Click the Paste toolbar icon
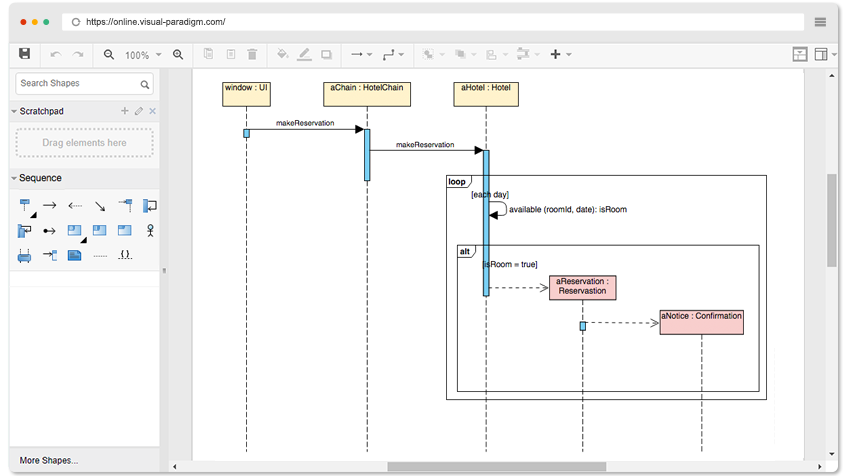The image size is (848, 476). [231, 54]
